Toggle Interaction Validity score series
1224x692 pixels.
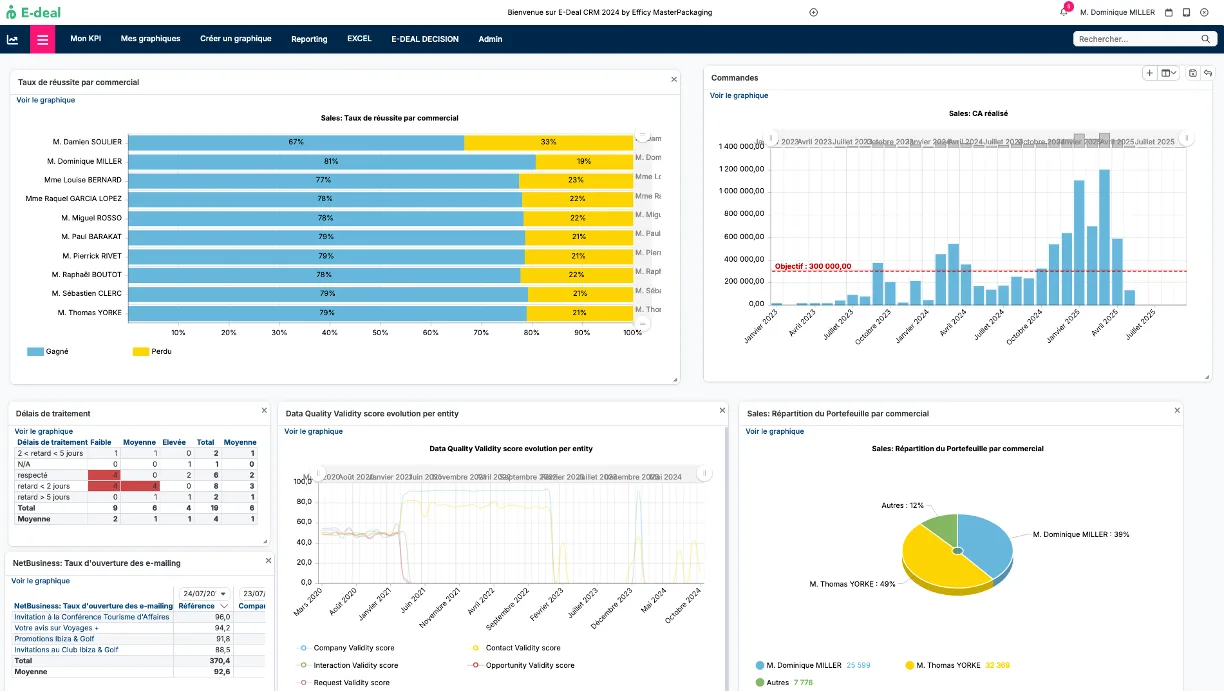pos(349,665)
